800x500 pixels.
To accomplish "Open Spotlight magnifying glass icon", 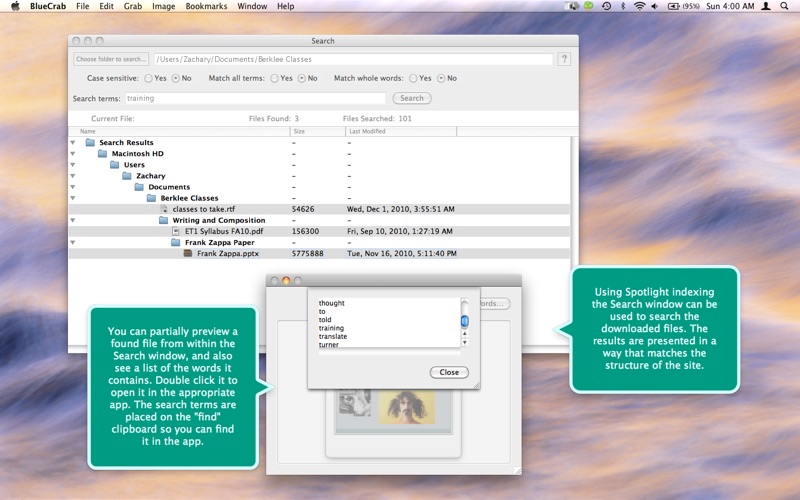I will tap(784, 6).
